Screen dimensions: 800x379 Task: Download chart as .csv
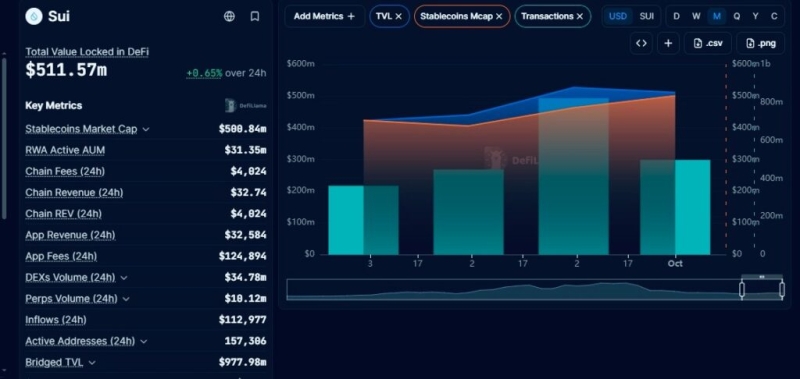click(708, 43)
